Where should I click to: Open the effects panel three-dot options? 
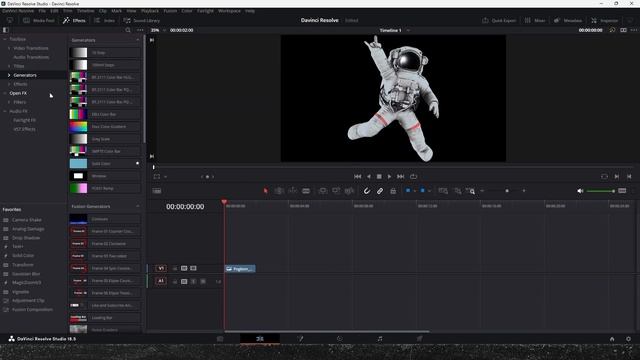click(x=140, y=30)
